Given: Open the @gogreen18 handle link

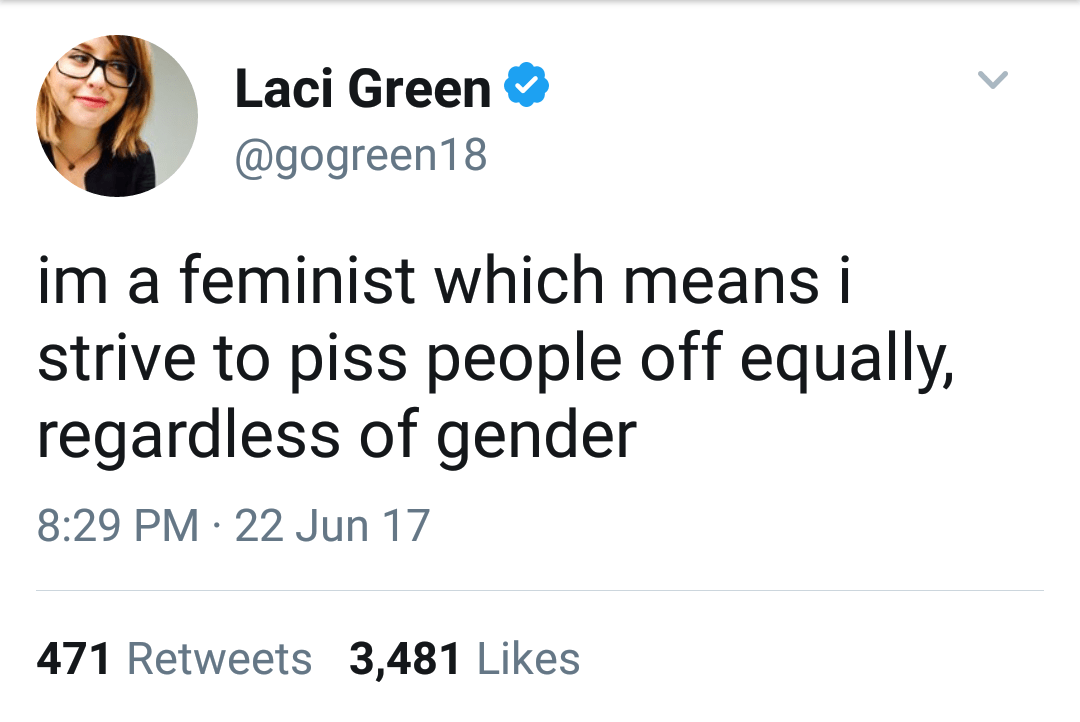Looking at the screenshot, I should 360,154.
